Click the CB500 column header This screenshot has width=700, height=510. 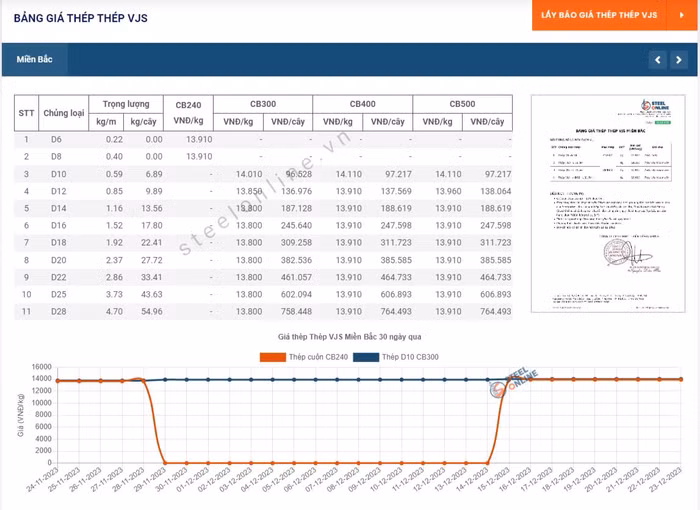click(462, 104)
